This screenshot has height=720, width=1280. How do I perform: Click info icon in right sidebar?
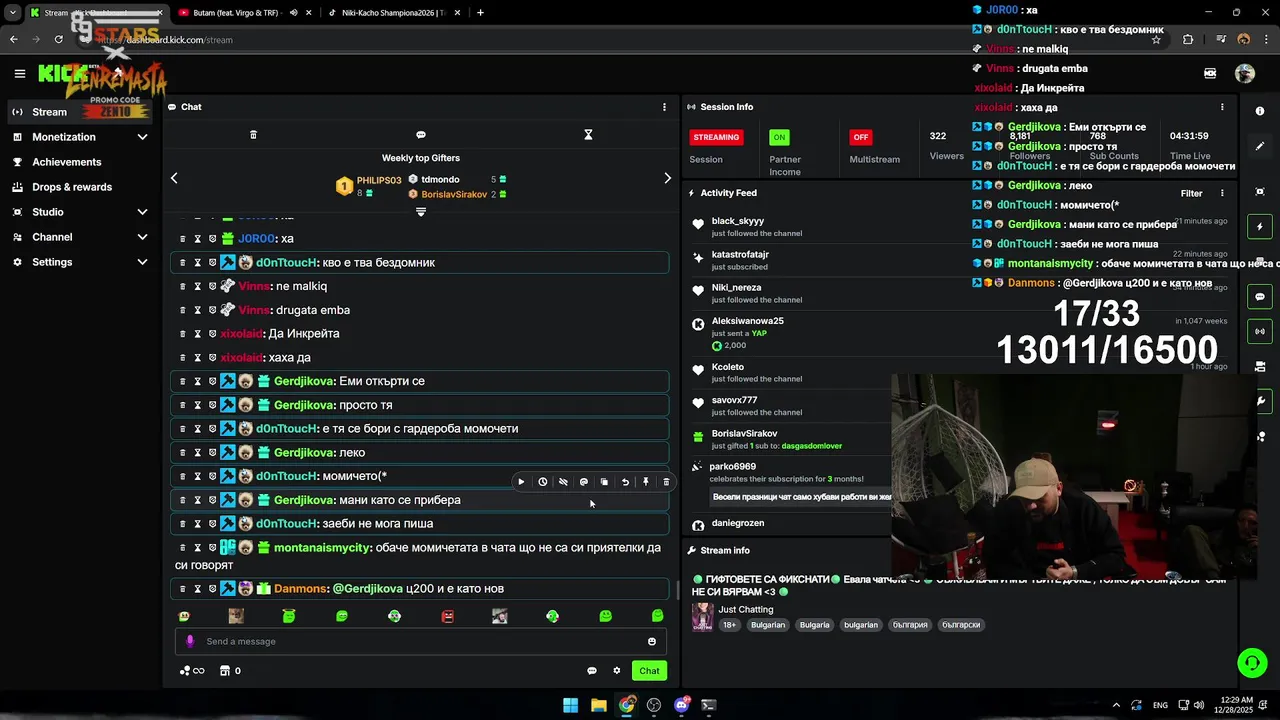pyautogui.click(x=1260, y=111)
